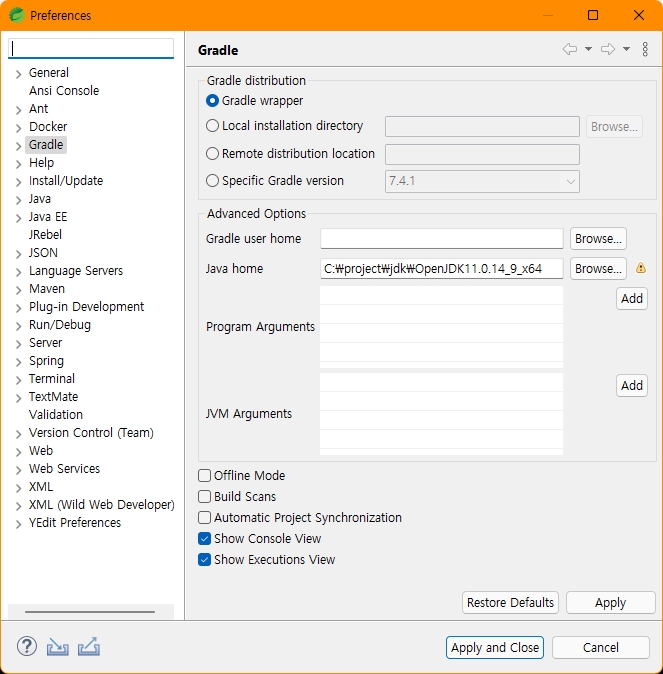Cancel the Preferences dialog
Image resolution: width=663 pixels, height=674 pixels.
pos(601,647)
